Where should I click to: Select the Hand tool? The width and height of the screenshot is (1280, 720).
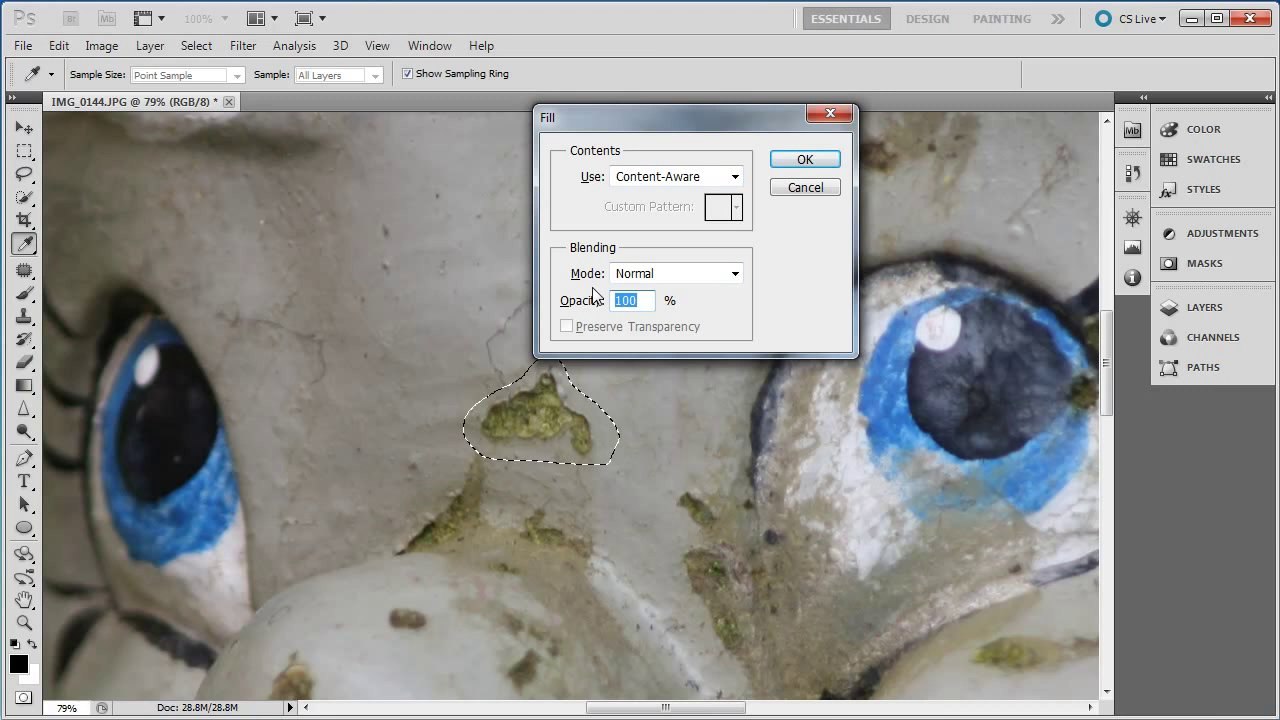[24, 600]
